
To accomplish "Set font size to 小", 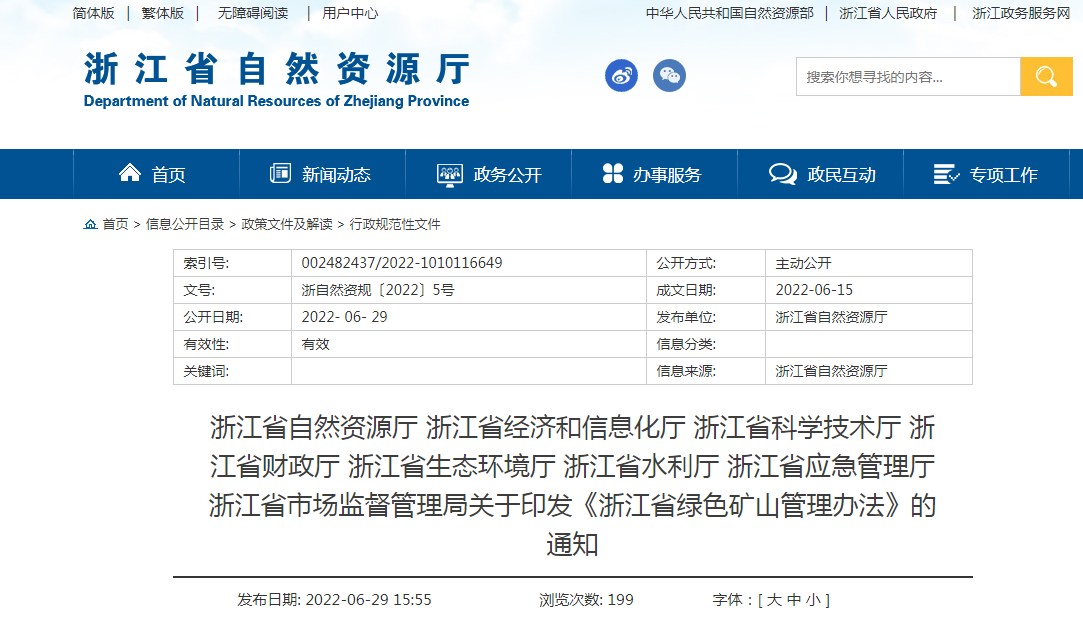I will pyautogui.click(x=813, y=600).
